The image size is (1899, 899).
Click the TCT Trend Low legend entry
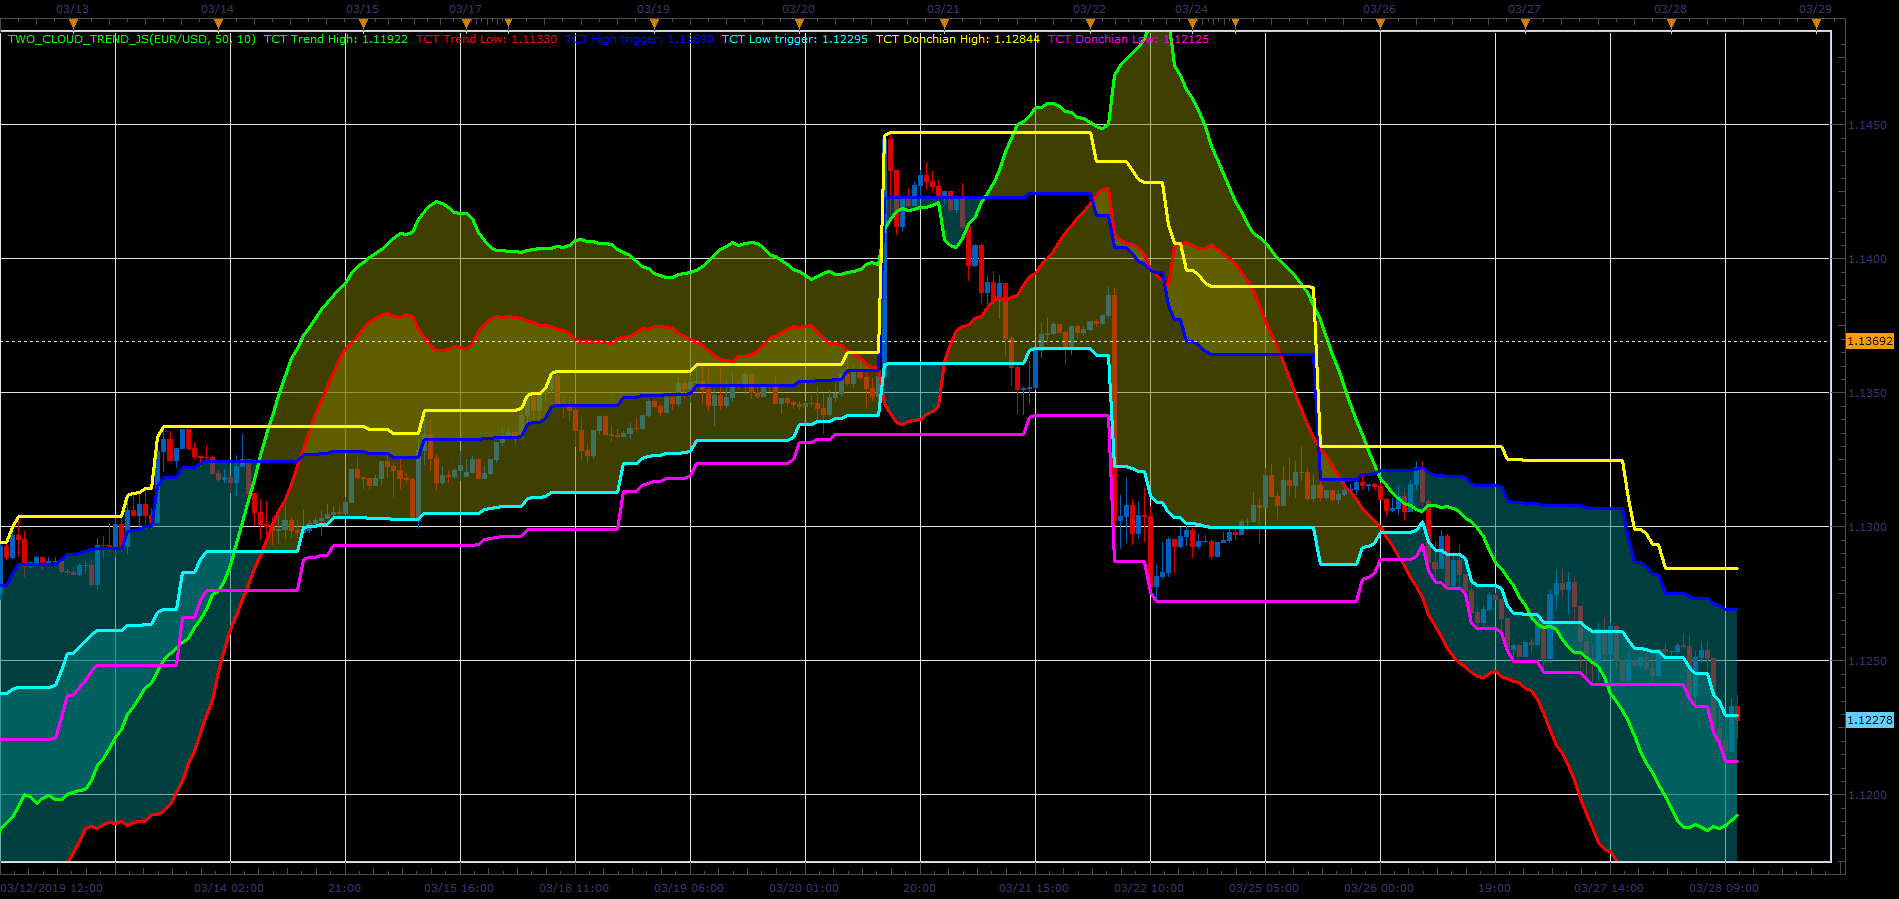[487, 40]
